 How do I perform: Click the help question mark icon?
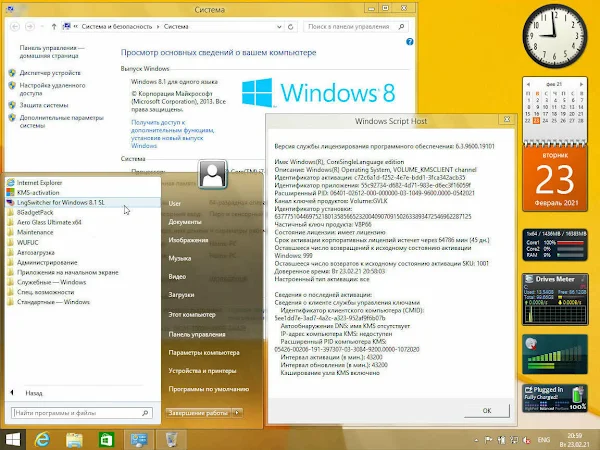pyautogui.click(x=409, y=42)
